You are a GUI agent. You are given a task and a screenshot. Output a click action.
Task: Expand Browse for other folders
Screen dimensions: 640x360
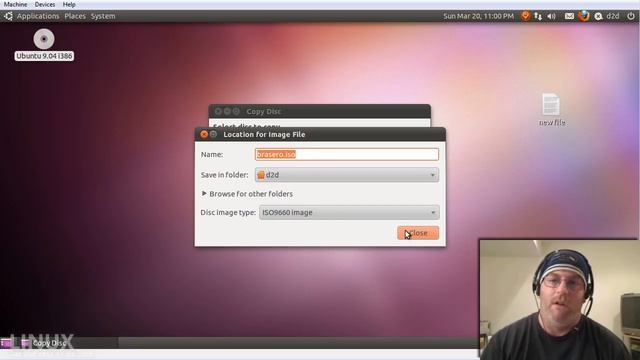tap(247, 194)
